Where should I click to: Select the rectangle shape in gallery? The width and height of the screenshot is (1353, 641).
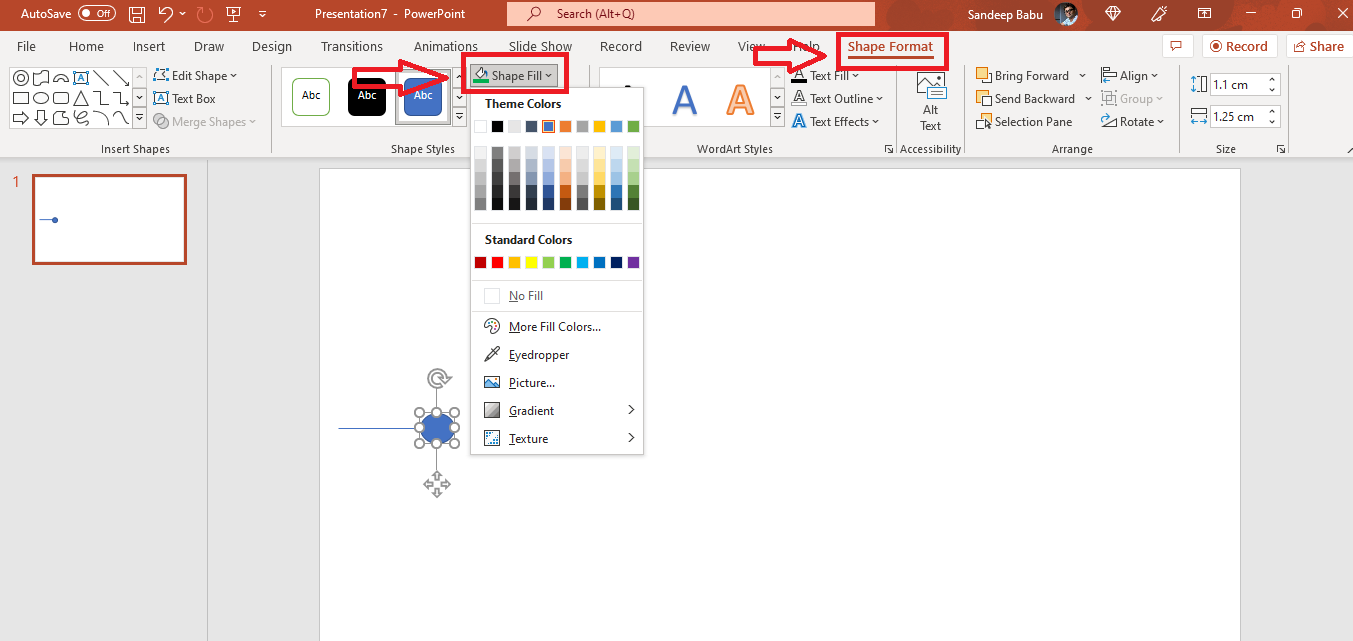tap(20, 98)
